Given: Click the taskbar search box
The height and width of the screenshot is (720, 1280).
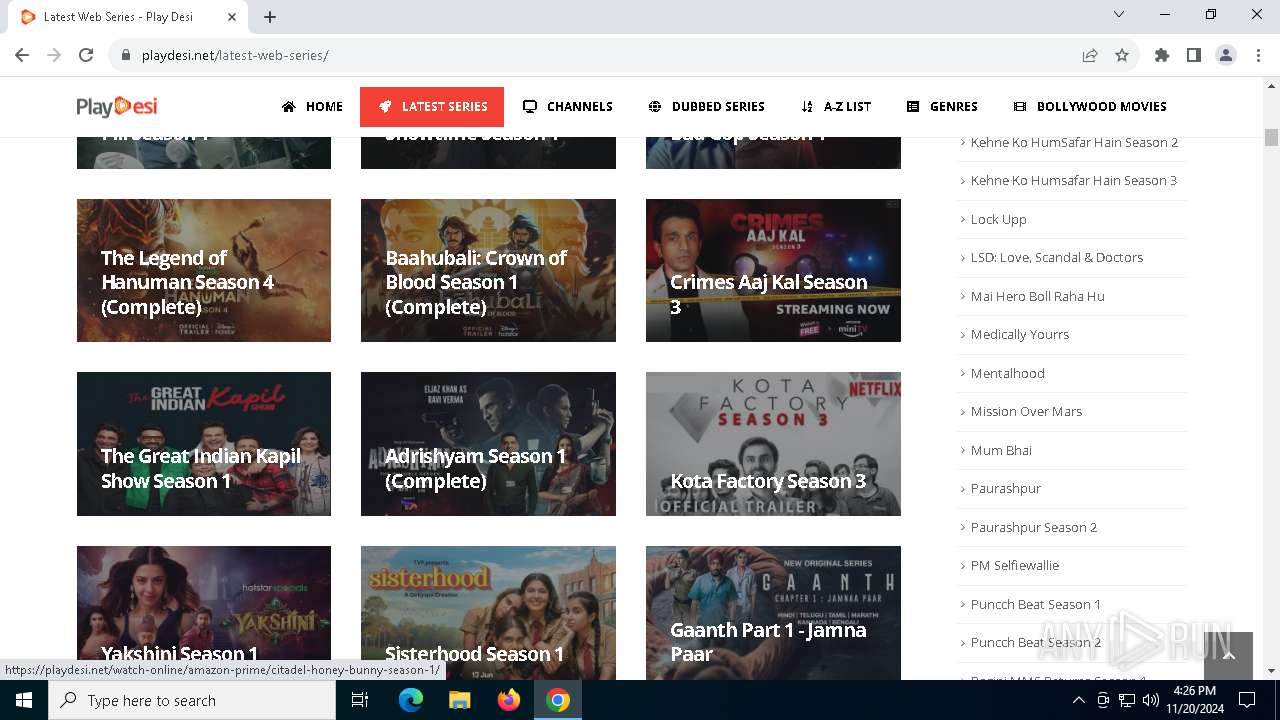Looking at the screenshot, I should (192, 700).
